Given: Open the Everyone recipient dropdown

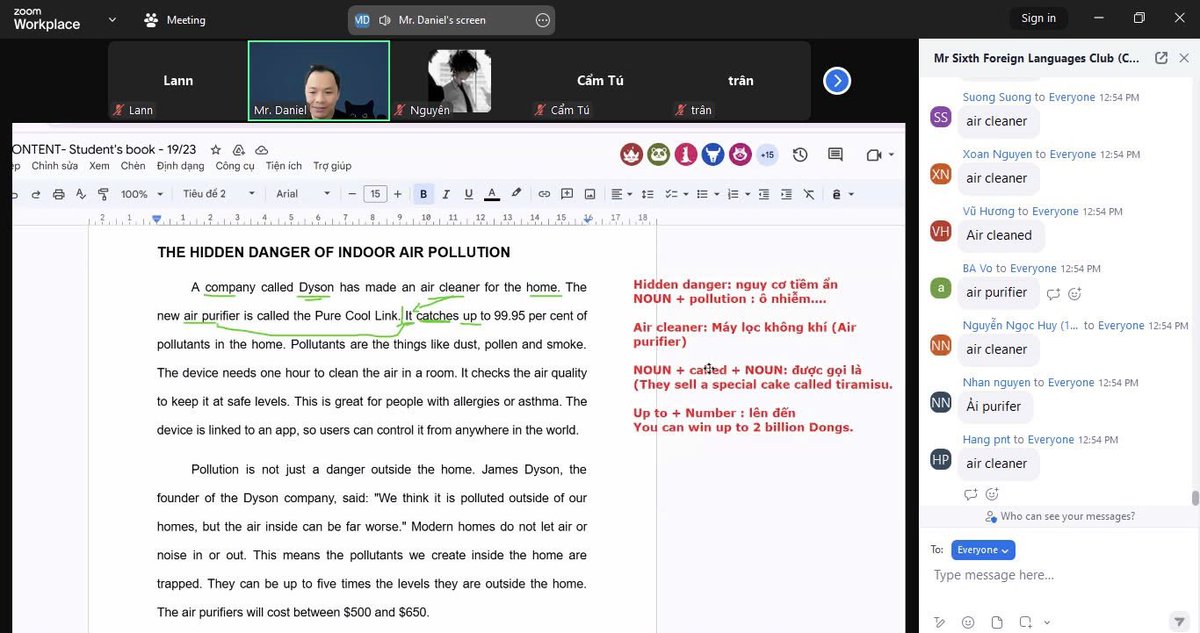Looking at the screenshot, I should click(983, 550).
